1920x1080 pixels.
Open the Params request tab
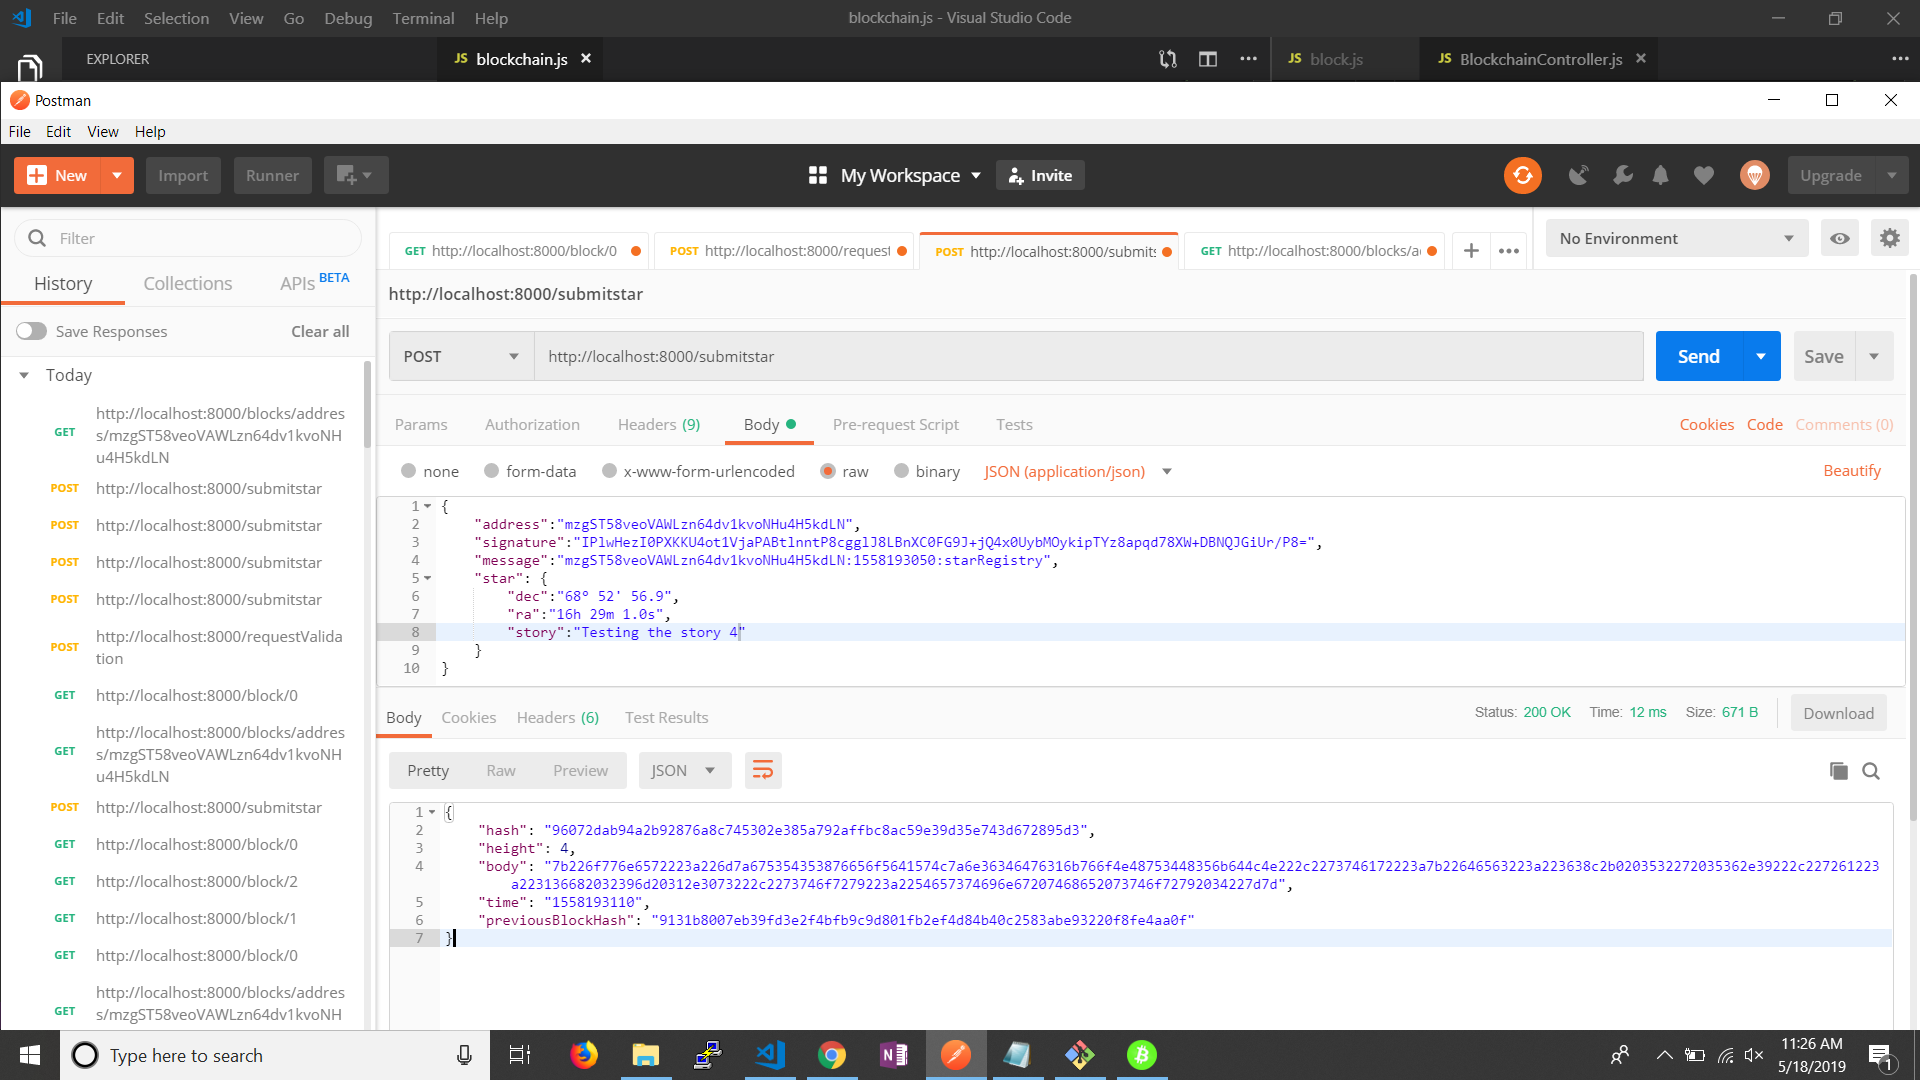421,424
